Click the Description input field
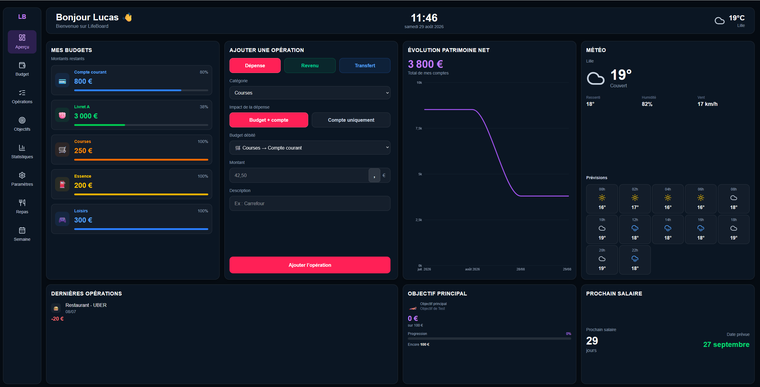Screen dimensions: 760x387 (310, 203)
